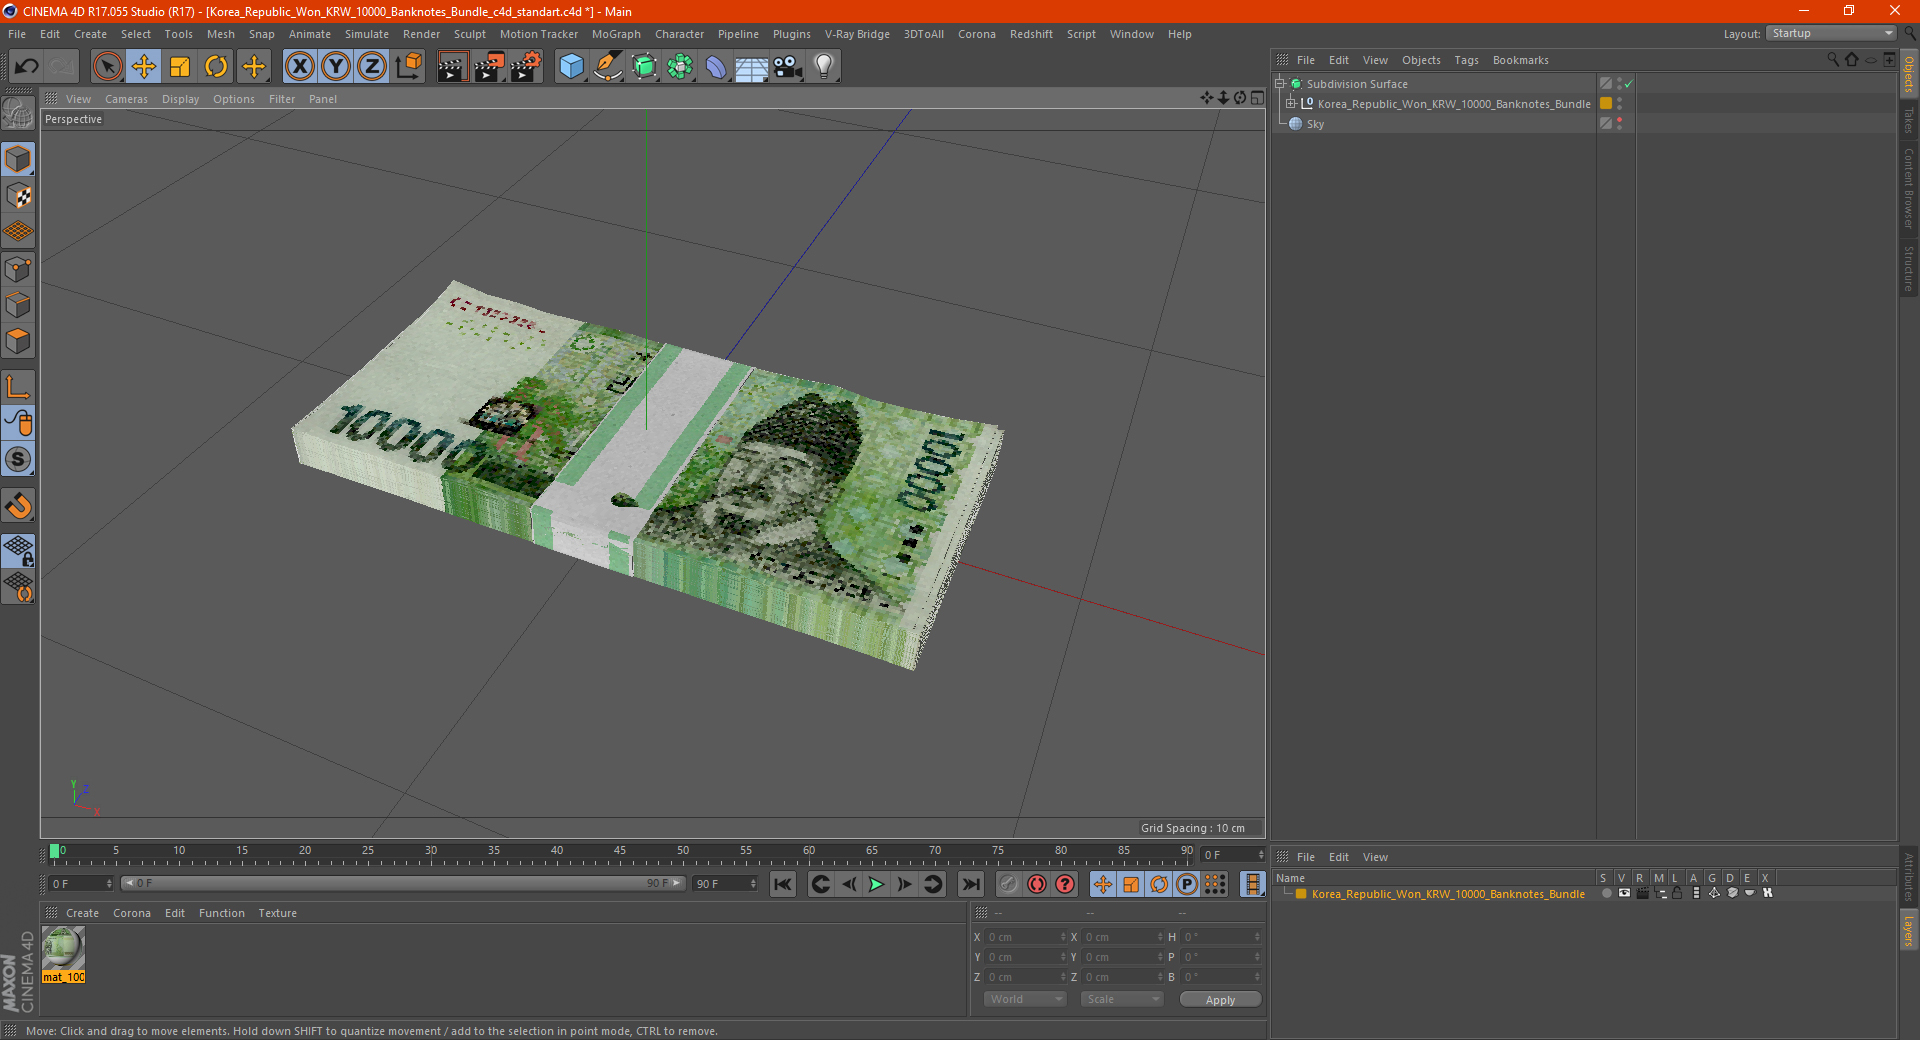Open the vertical Content Browser tab

pos(1908,189)
